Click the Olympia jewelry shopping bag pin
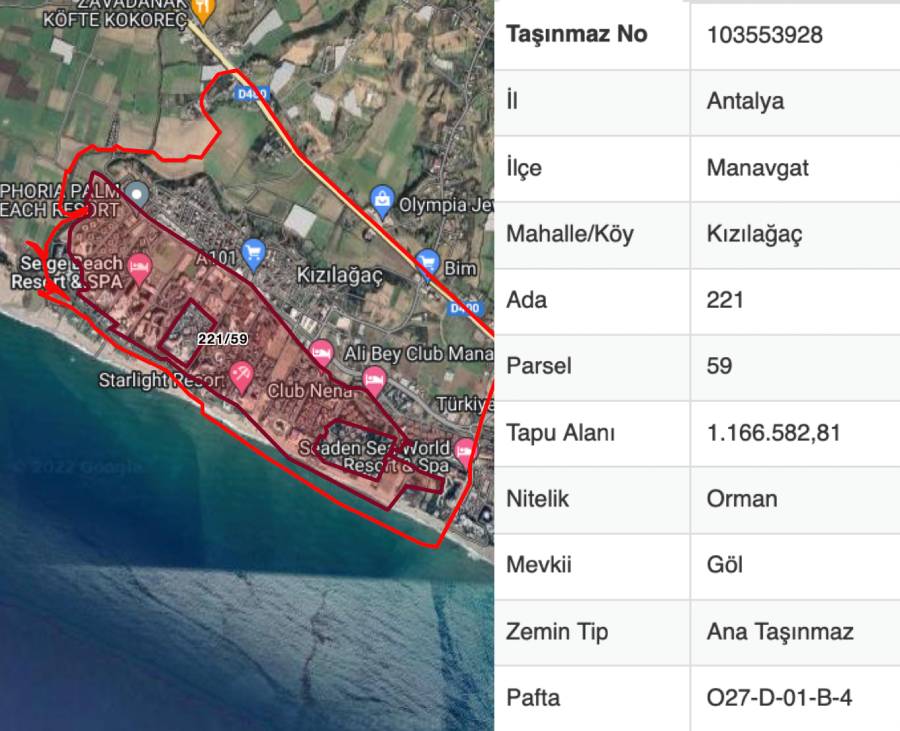Screen dimensions: 900x731 click(382, 202)
